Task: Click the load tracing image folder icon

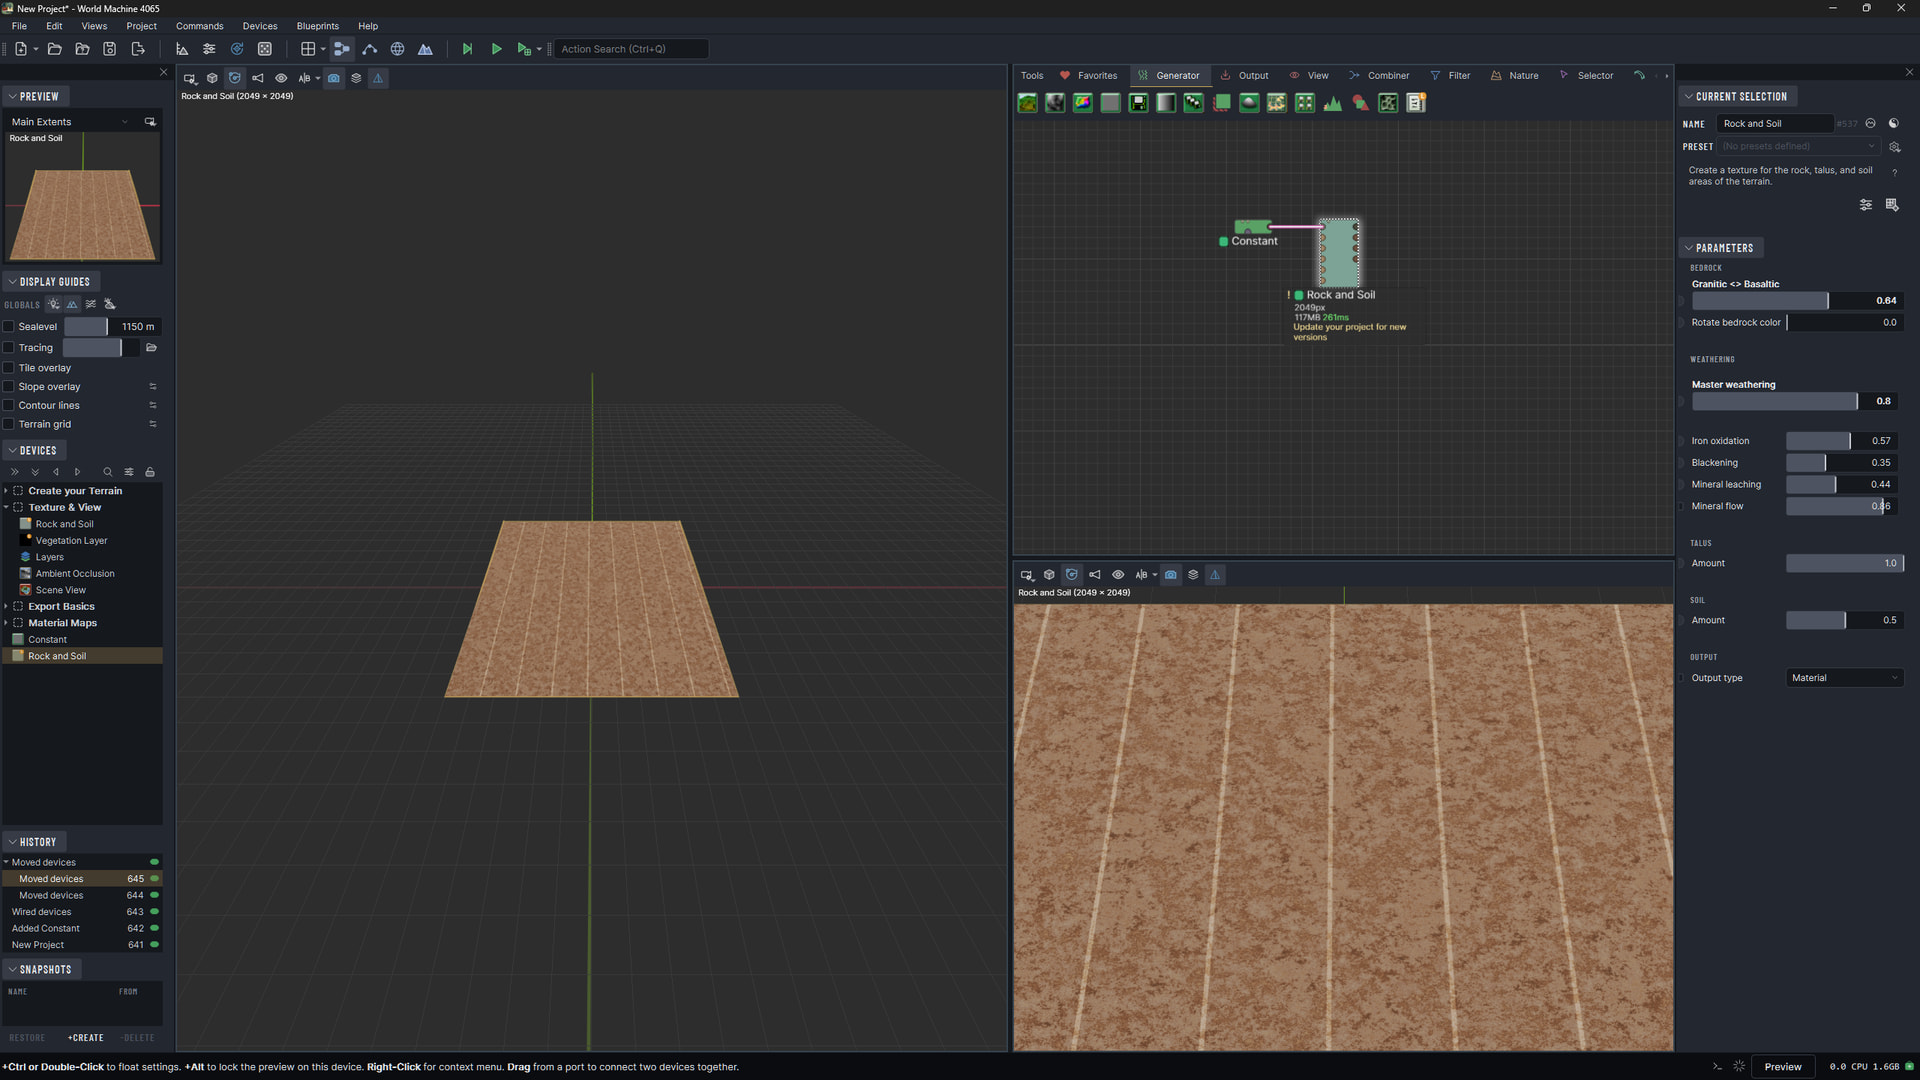Action: (152, 348)
